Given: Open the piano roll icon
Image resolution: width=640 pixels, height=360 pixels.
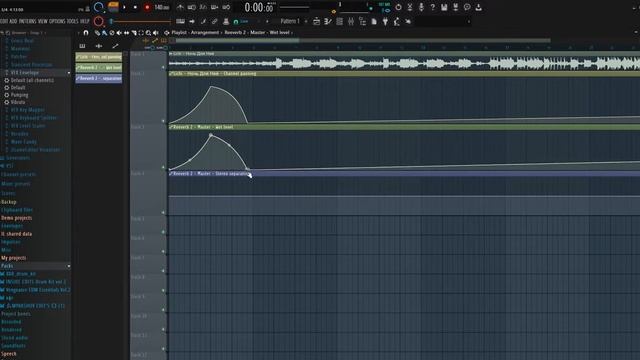Looking at the screenshot, I should [328, 21].
